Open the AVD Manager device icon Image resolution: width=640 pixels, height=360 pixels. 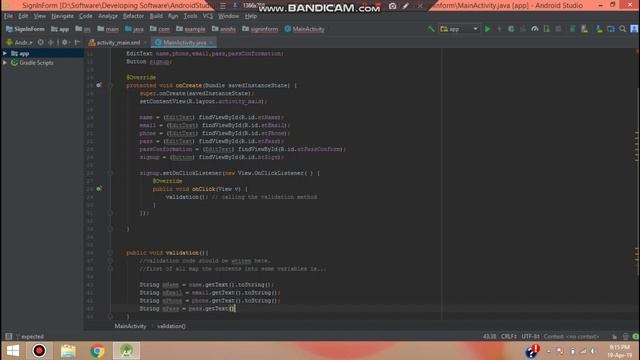pyautogui.click(x=584, y=29)
